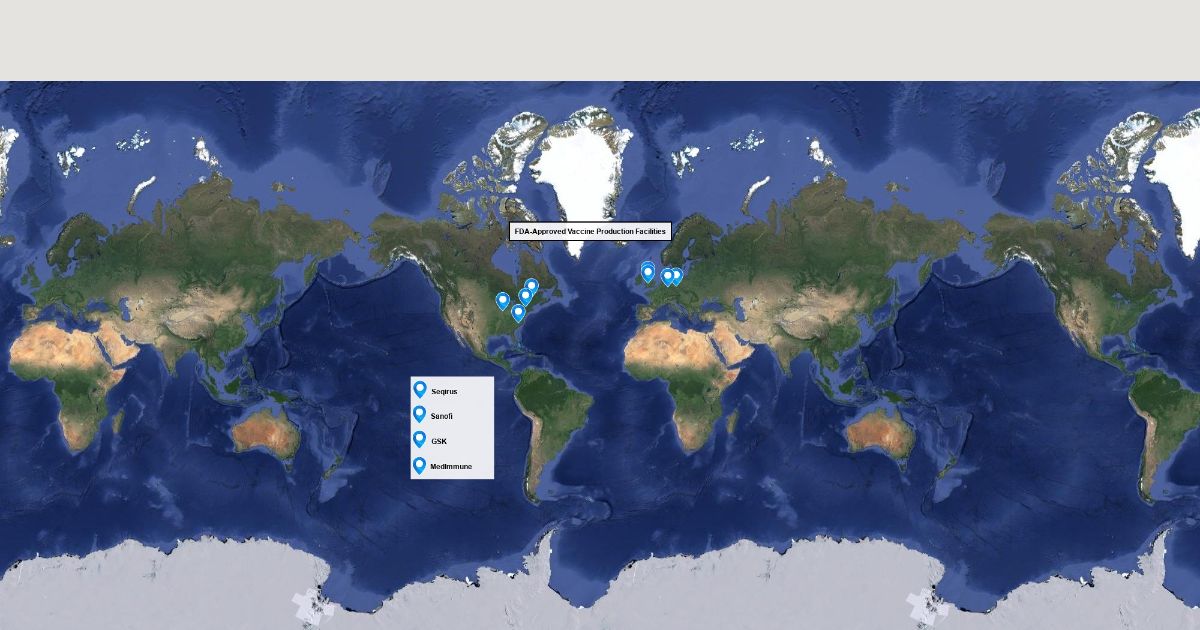1200x630 pixels.
Task: Select the northernmost marker near Quebec
Action: tap(531, 287)
